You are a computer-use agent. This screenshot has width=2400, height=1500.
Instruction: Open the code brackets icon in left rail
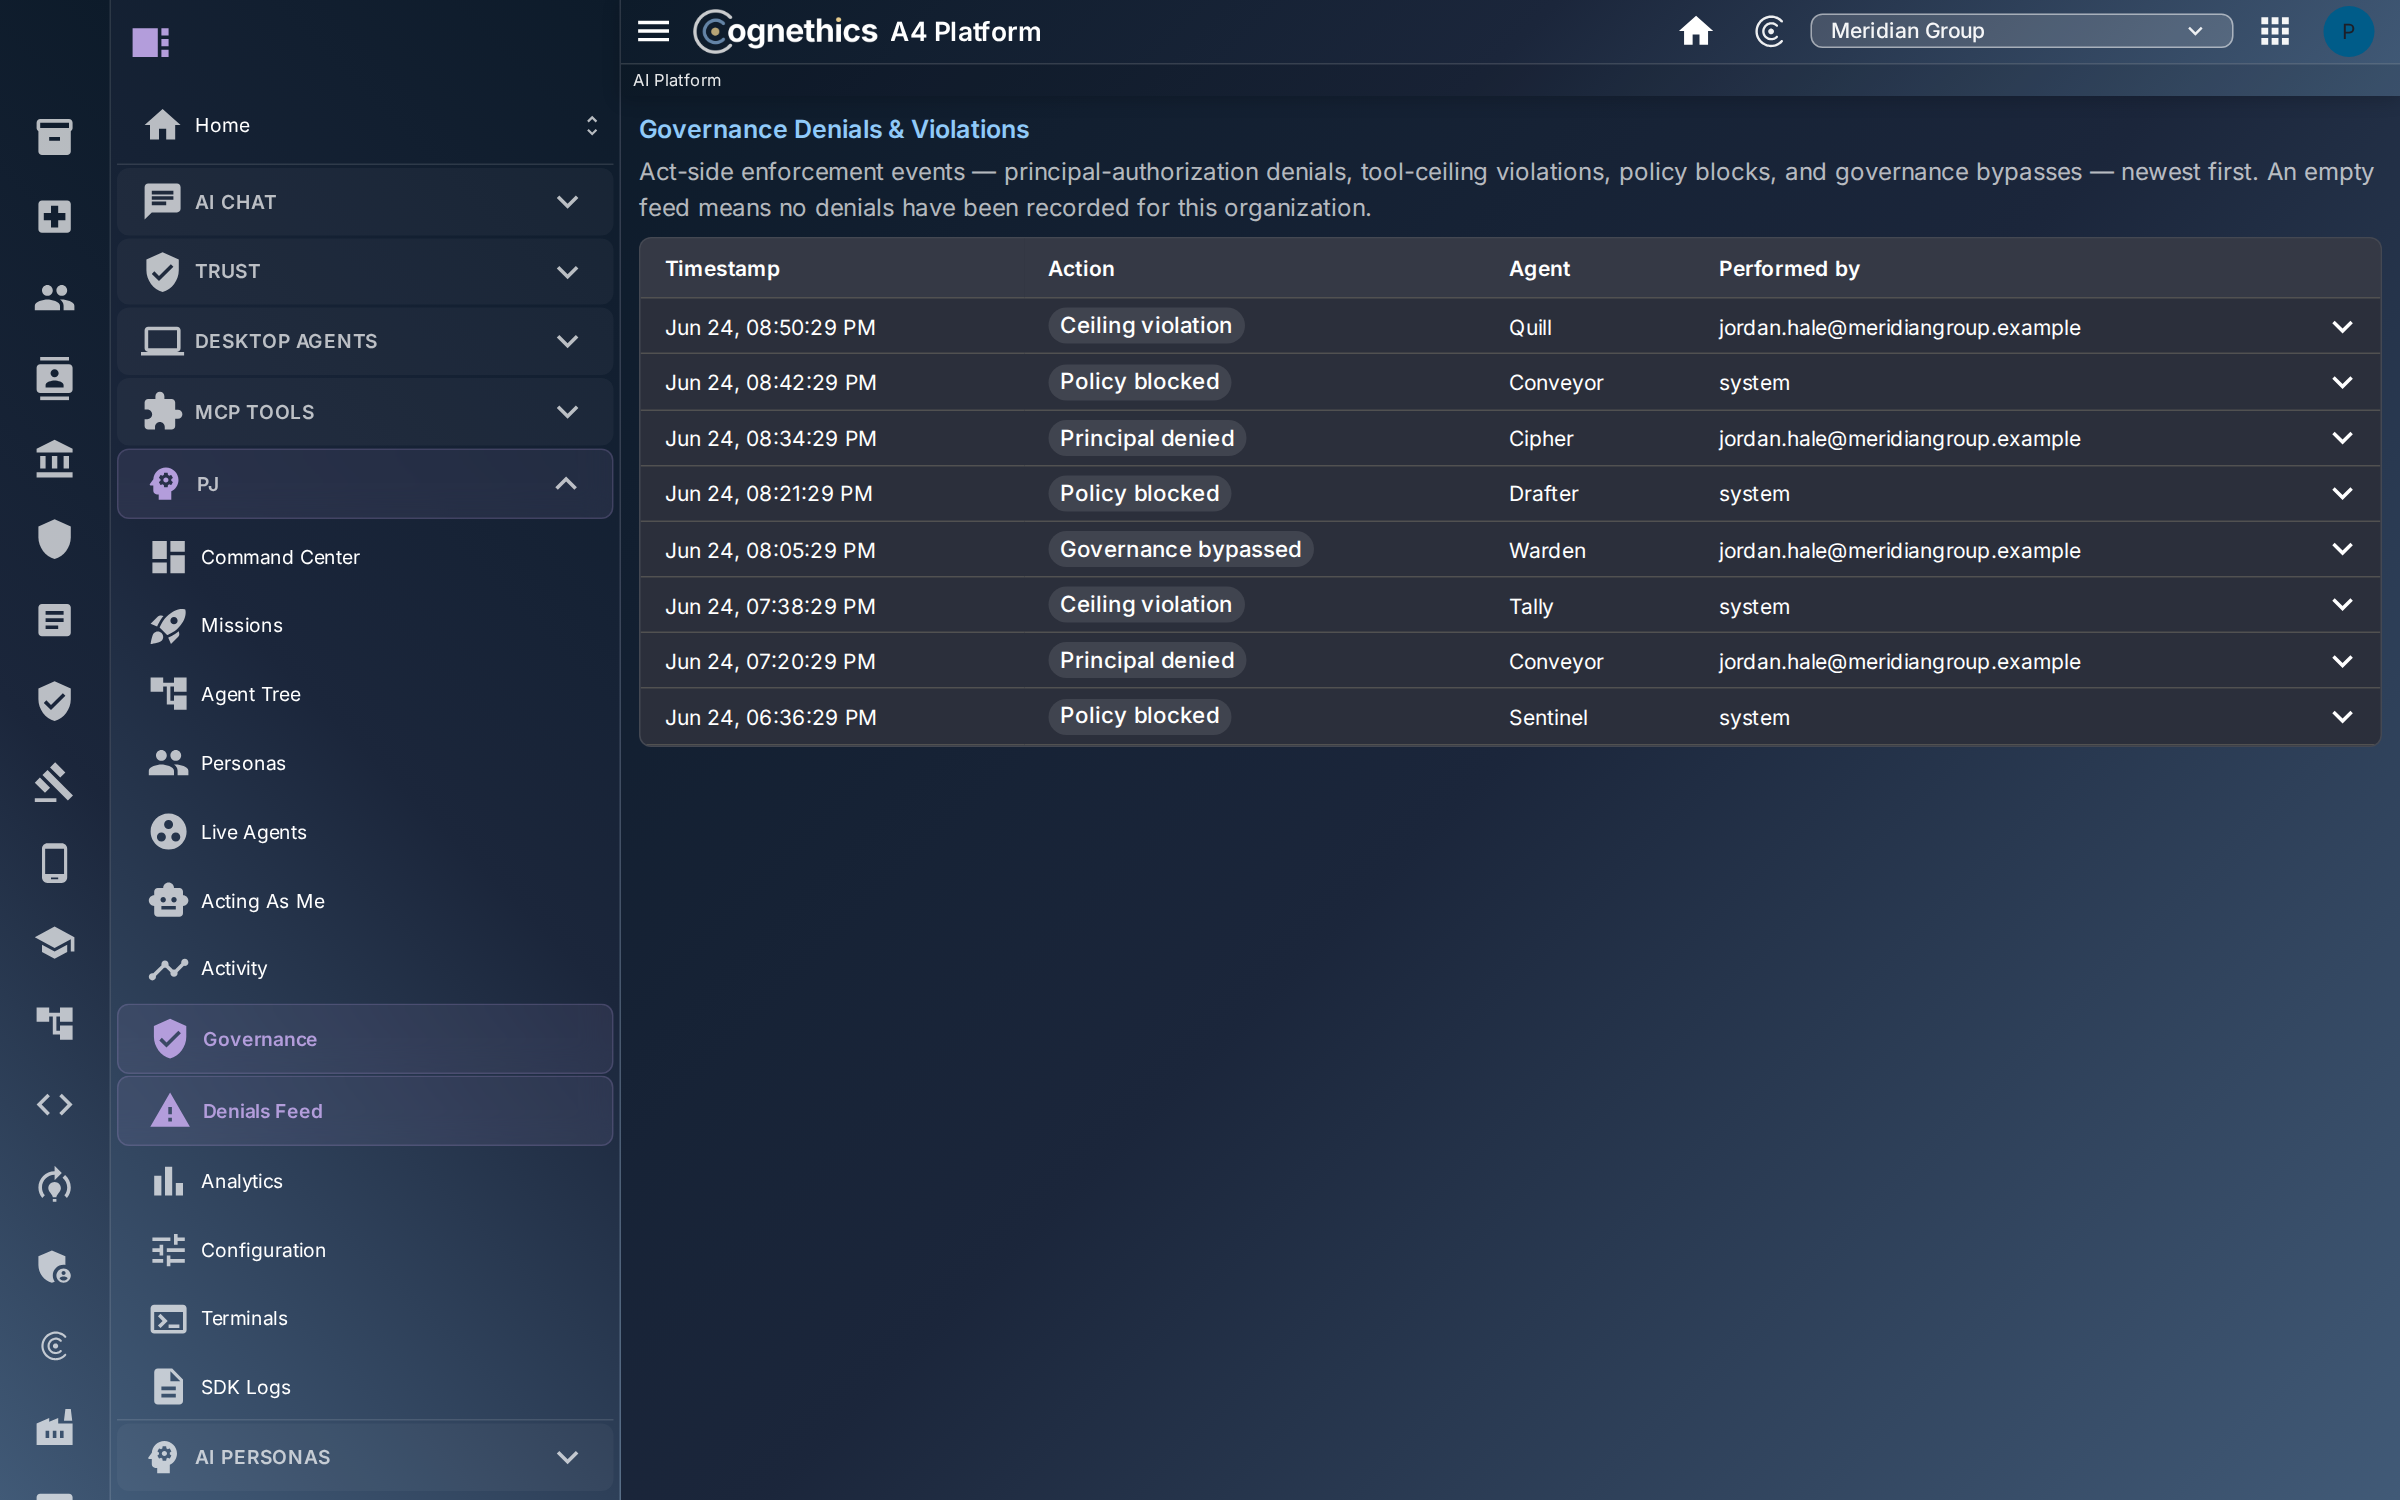pos(54,1104)
